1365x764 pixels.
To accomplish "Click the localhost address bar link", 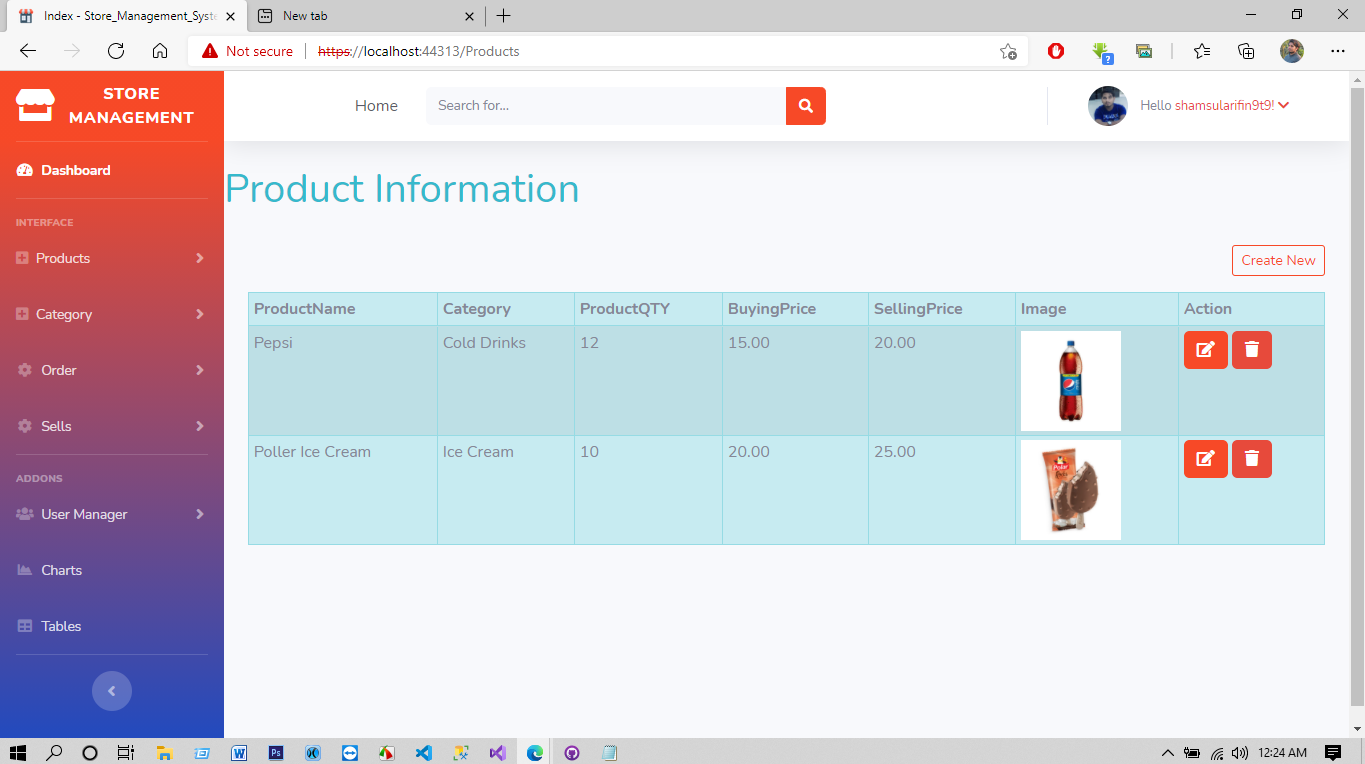I will click(419, 51).
